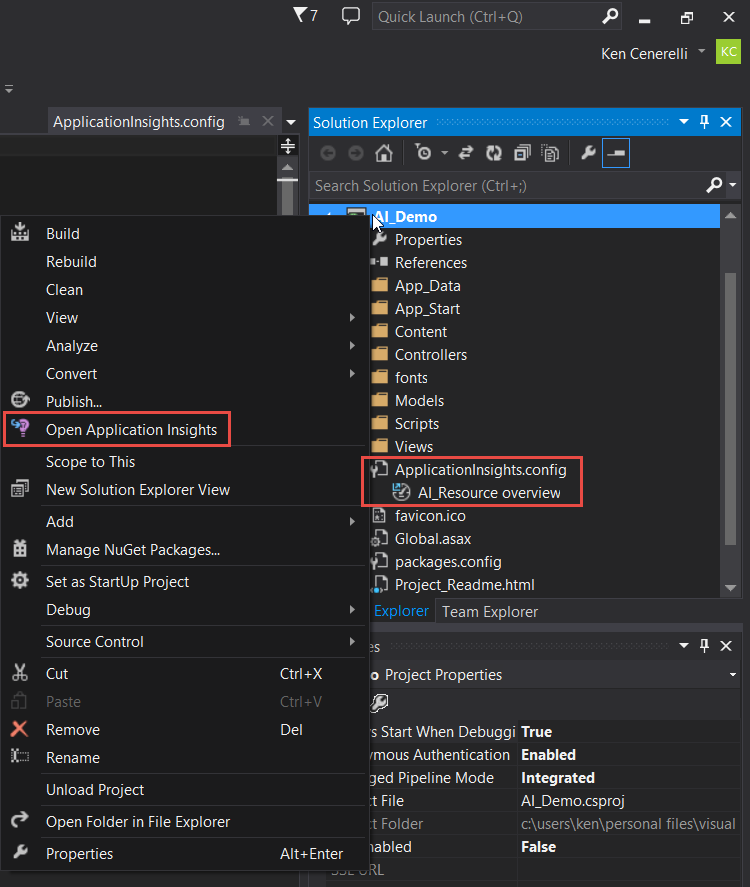Switch to the ApplicationInsights.config document tab
The image size is (750, 887).
[x=139, y=122]
